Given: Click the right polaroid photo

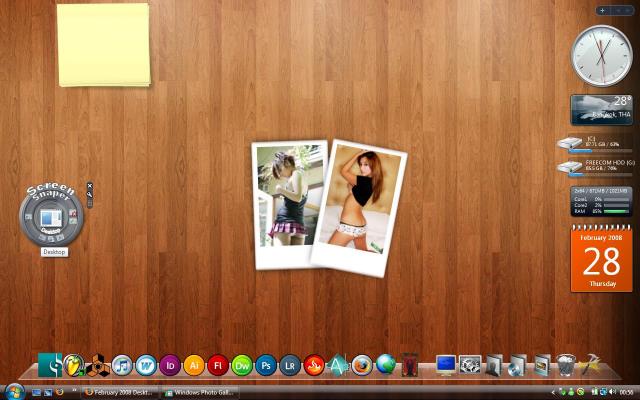Looking at the screenshot, I should [x=361, y=208].
